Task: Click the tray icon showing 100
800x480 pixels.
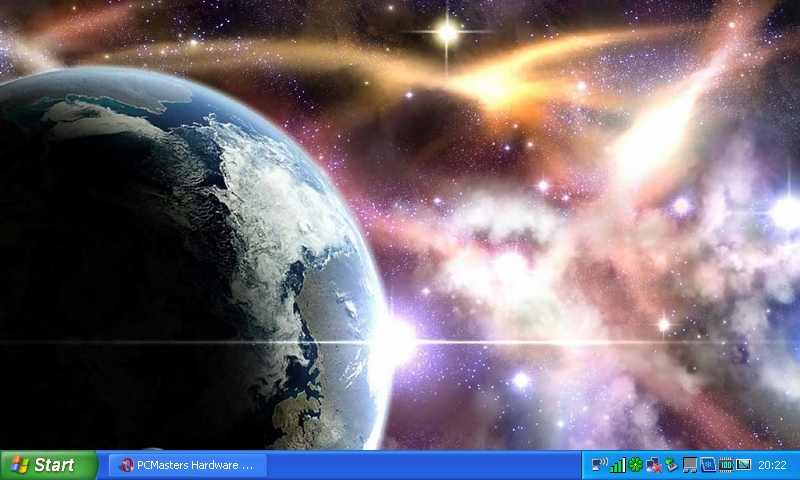Action: (x=726, y=465)
